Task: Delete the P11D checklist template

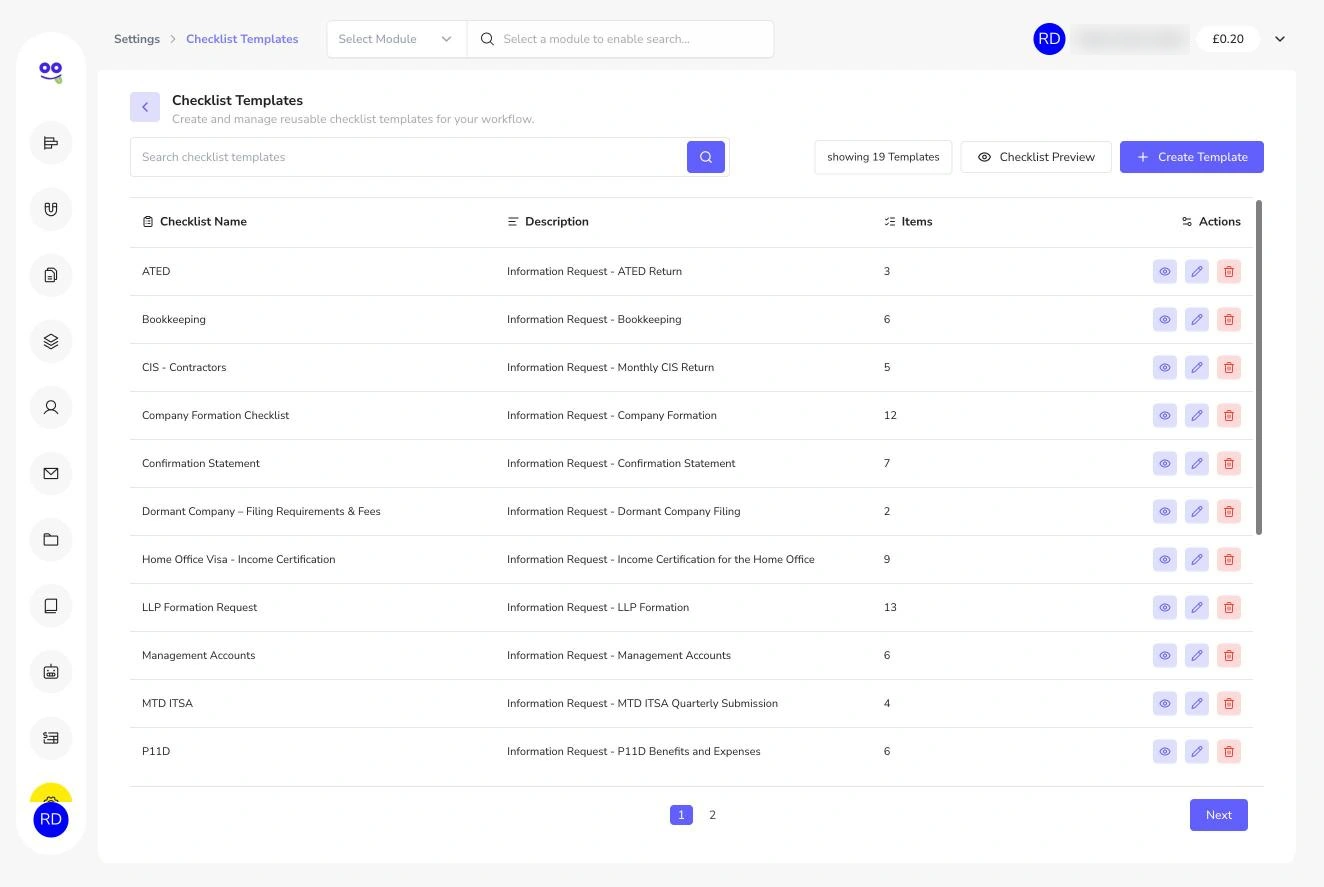Action: coord(1229,751)
